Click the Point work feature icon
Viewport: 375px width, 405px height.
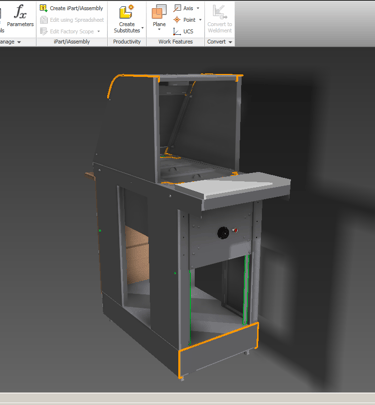click(x=177, y=20)
